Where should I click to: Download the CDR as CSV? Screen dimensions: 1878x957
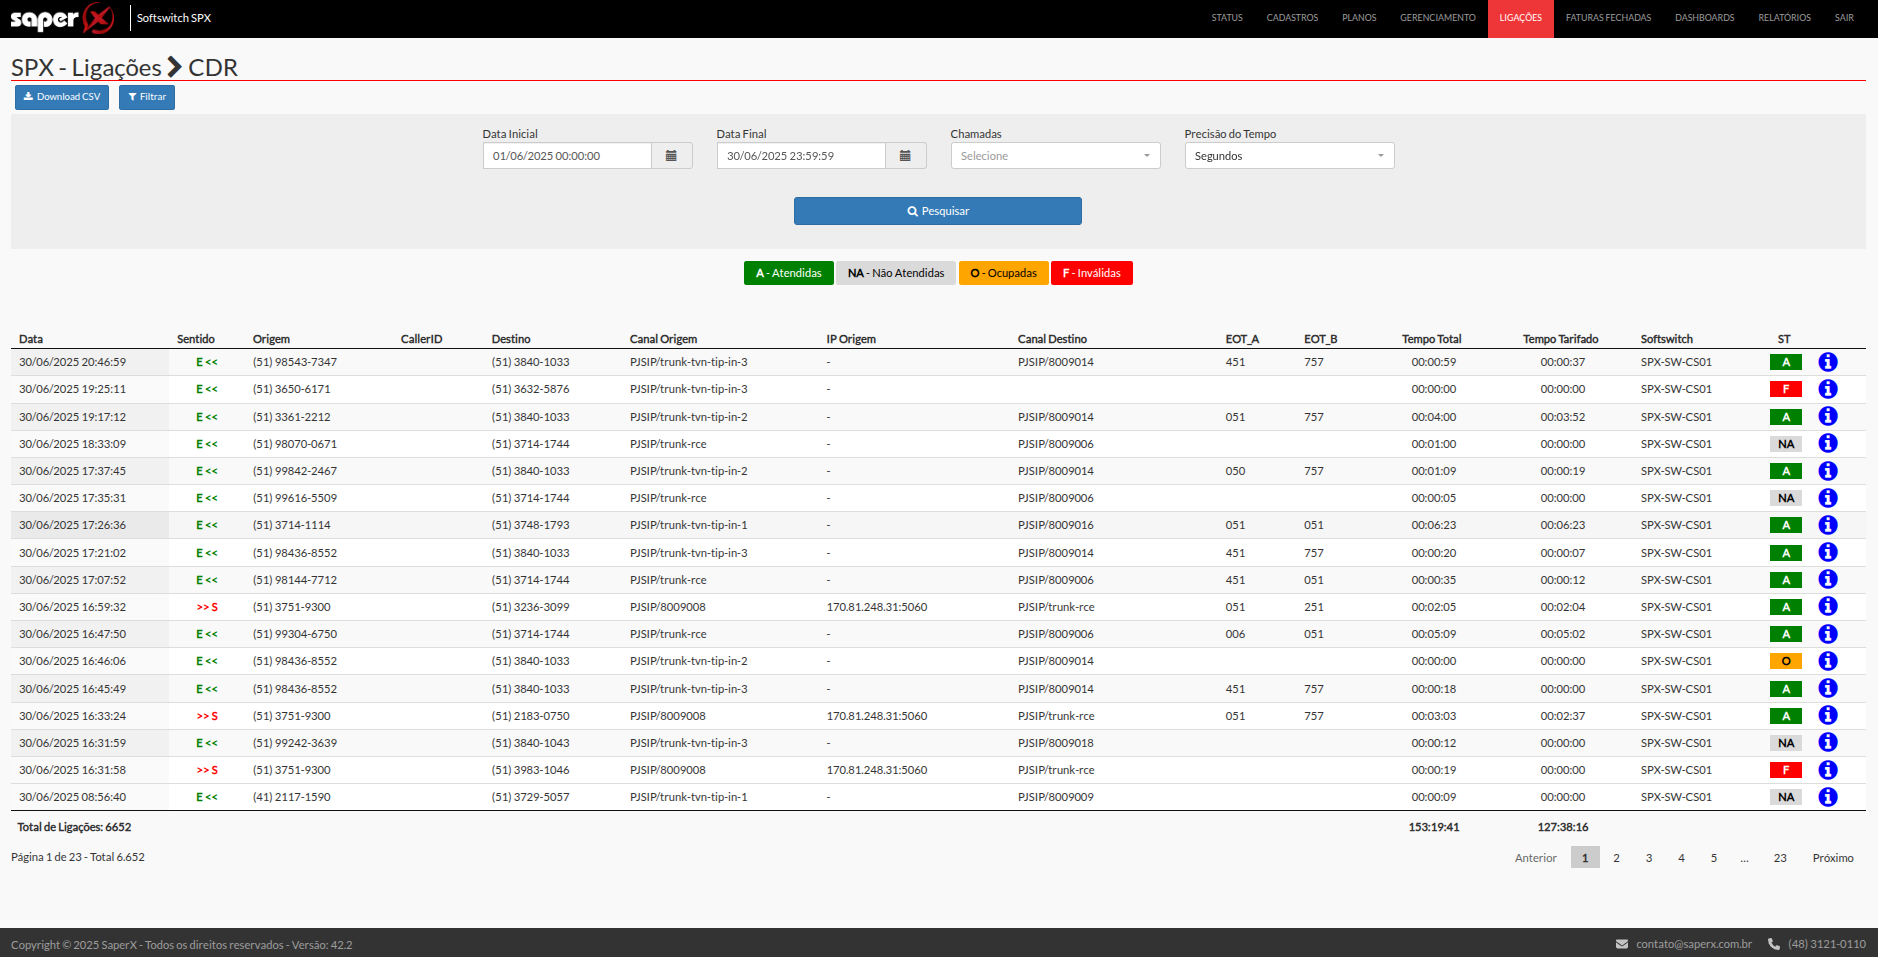click(62, 97)
